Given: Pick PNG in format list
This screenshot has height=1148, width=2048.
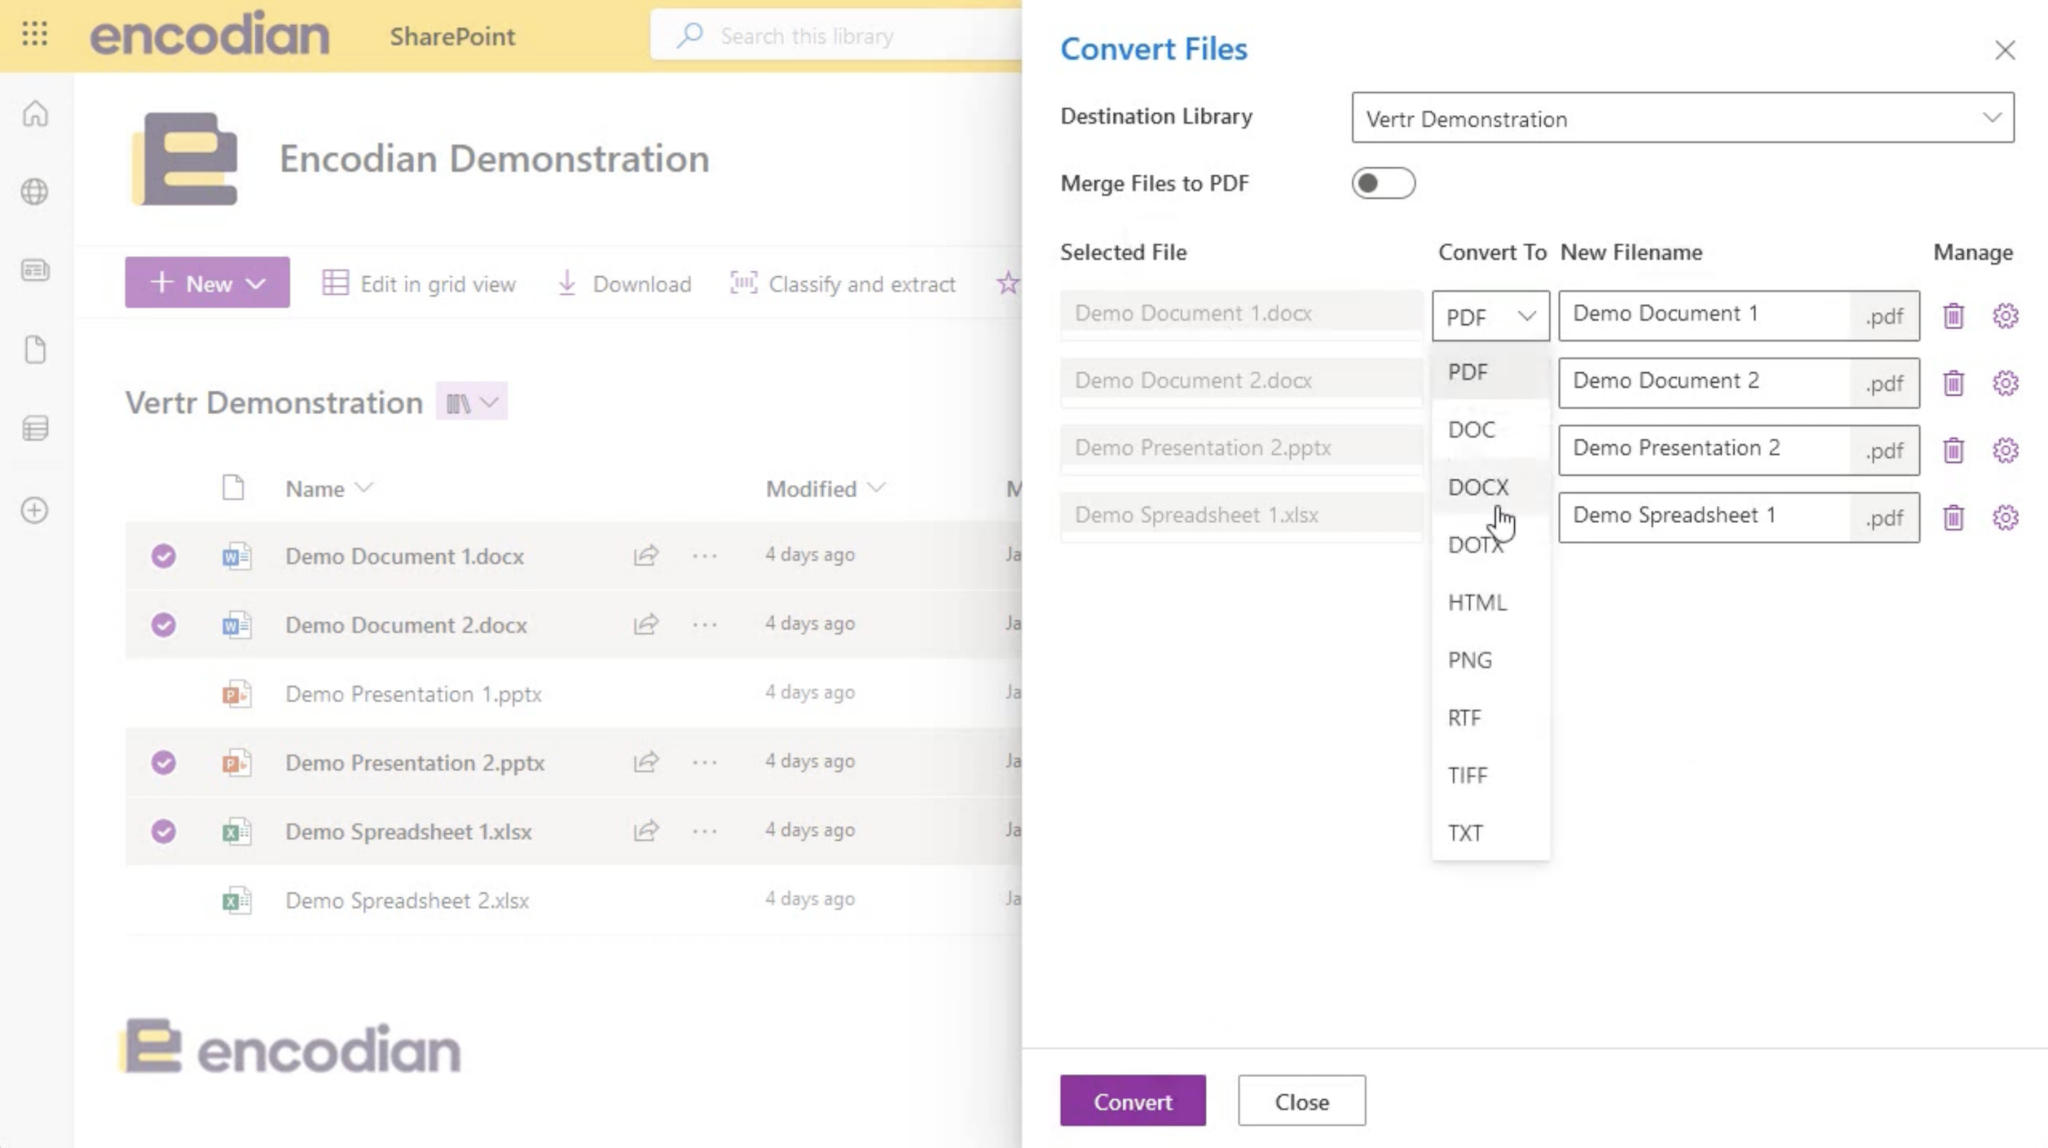Looking at the screenshot, I should (x=1490, y=660).
